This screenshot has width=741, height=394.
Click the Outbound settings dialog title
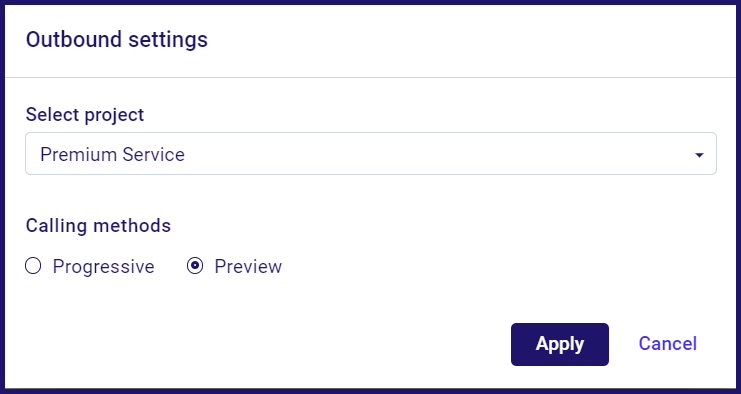pyautogui.click(x=117, y=39)
